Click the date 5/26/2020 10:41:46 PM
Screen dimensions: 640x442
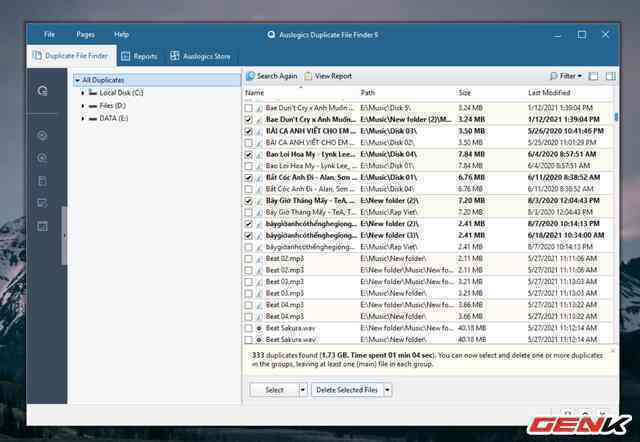coord(565,131)
